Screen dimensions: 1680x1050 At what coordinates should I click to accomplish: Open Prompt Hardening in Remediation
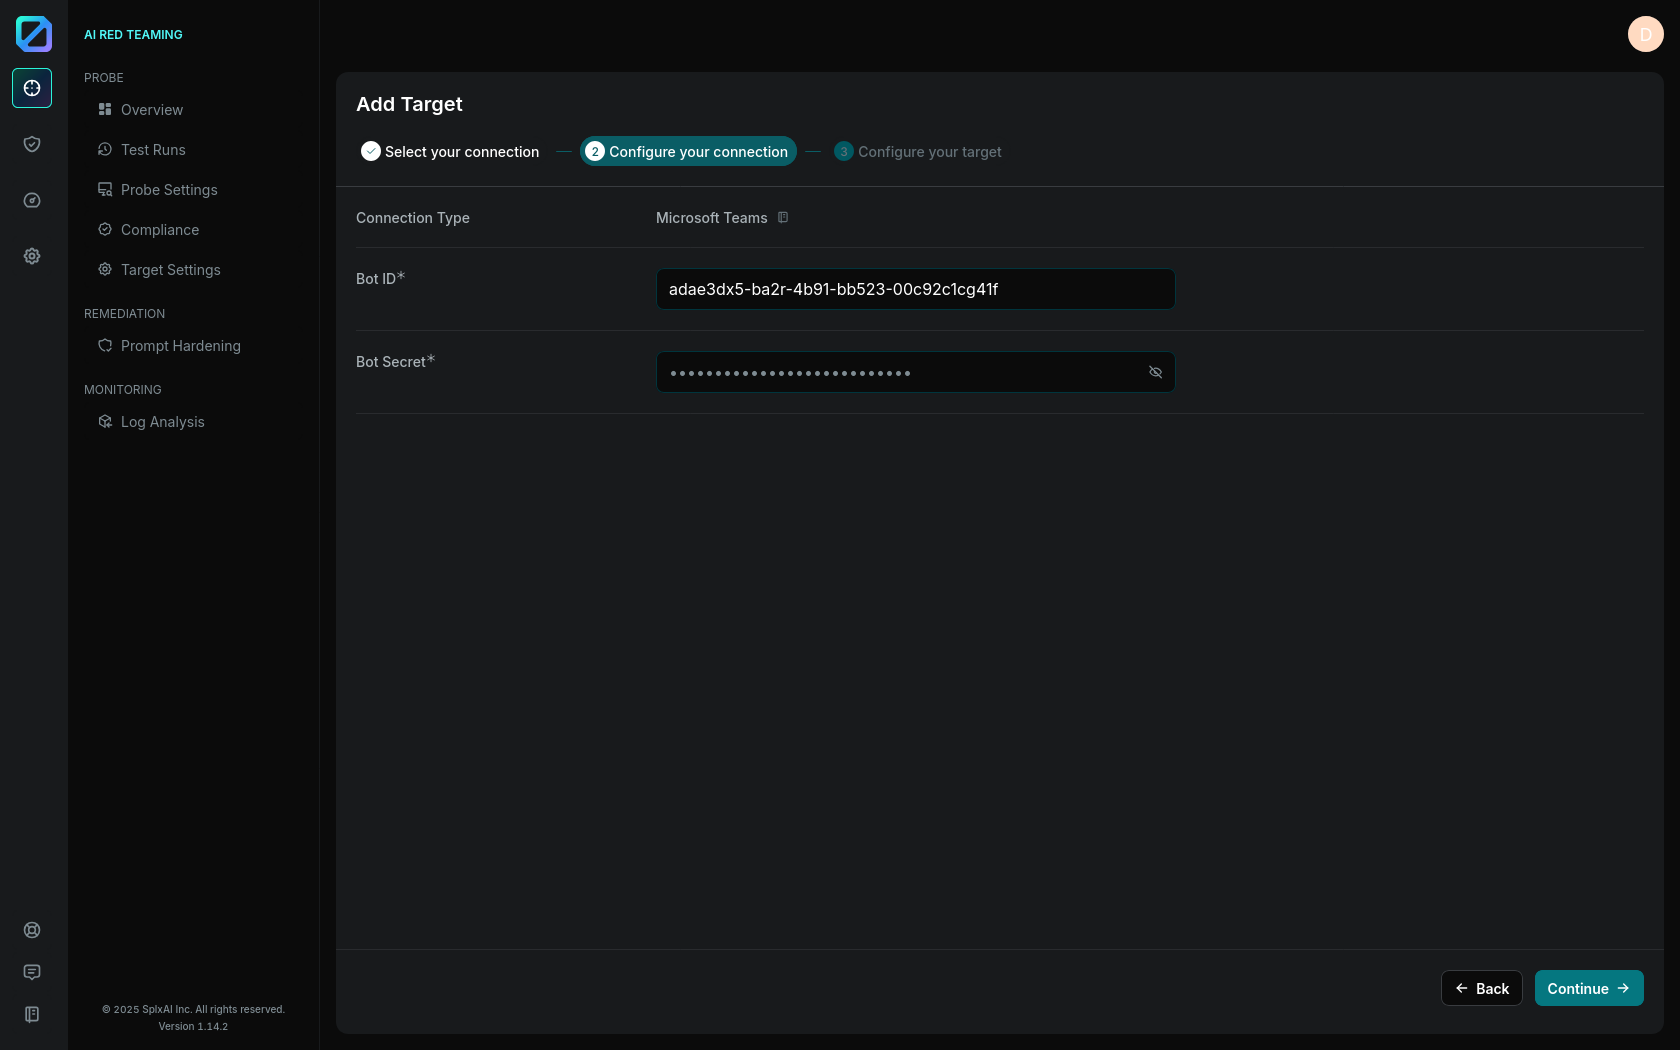(180, 346)
